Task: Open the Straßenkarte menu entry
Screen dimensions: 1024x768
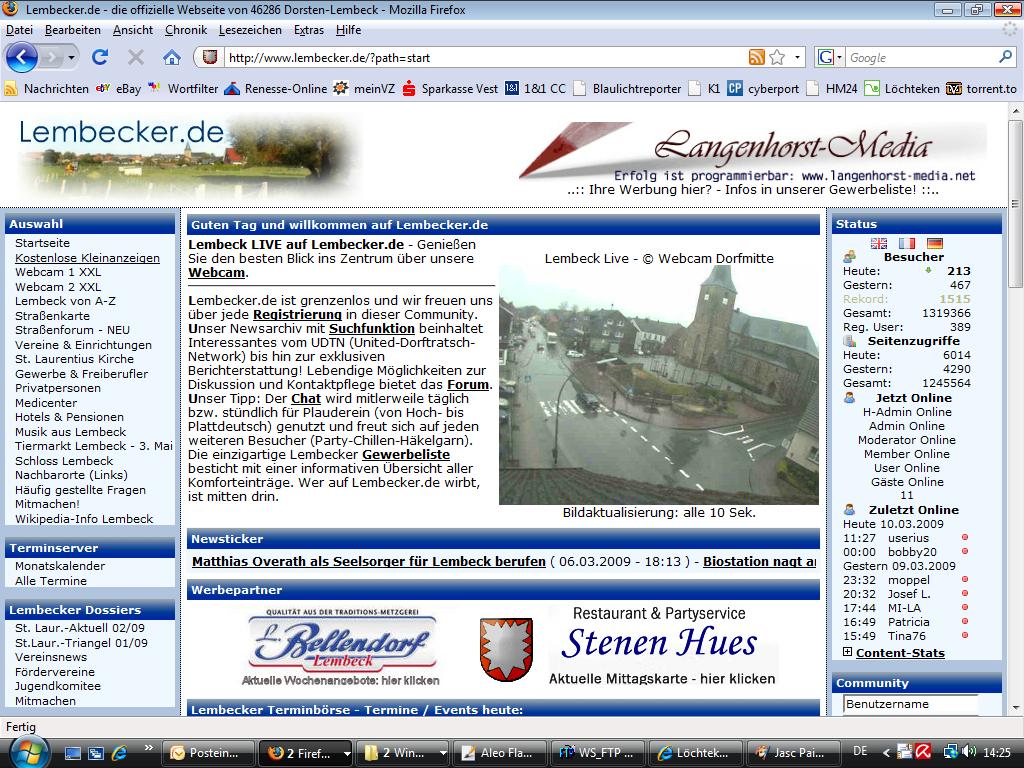Action: (x=52, y=316)
